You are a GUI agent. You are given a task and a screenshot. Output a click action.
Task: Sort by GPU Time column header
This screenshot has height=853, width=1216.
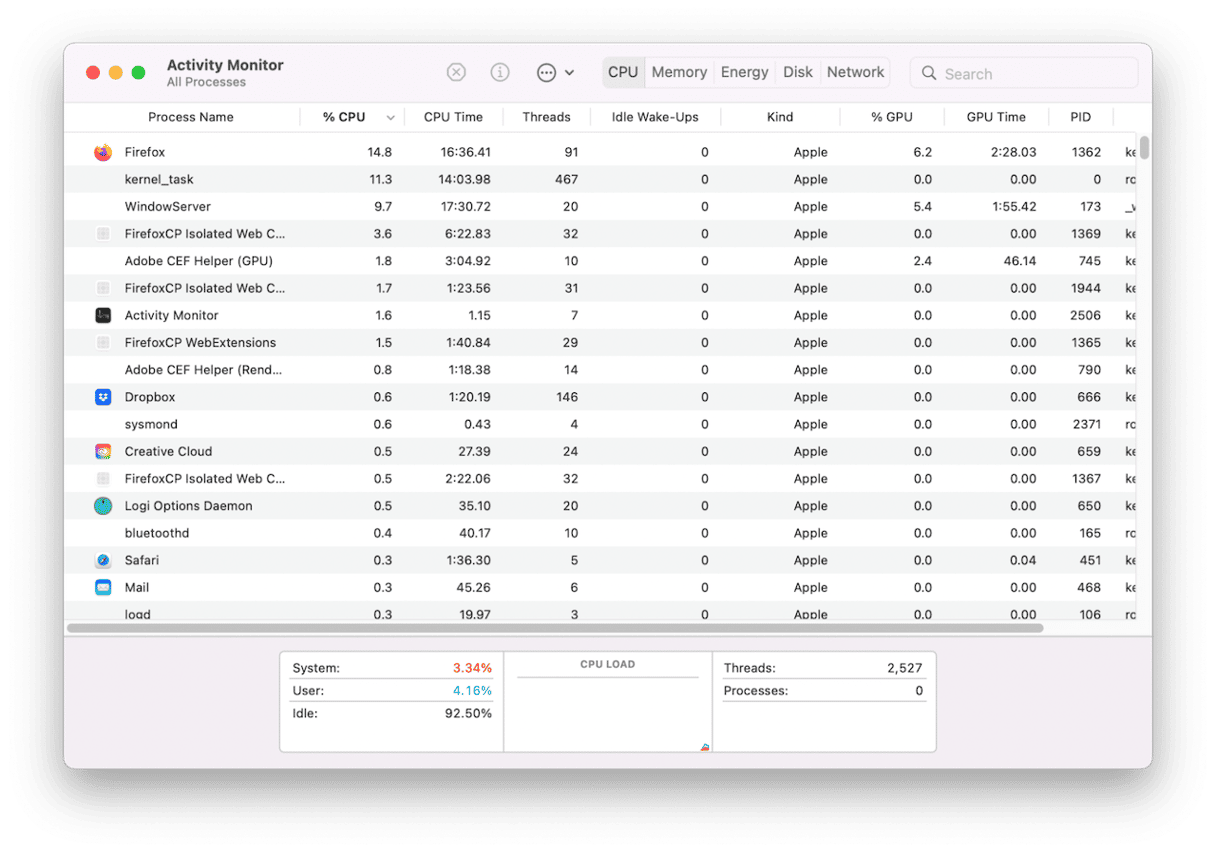(x=996, y=117)
